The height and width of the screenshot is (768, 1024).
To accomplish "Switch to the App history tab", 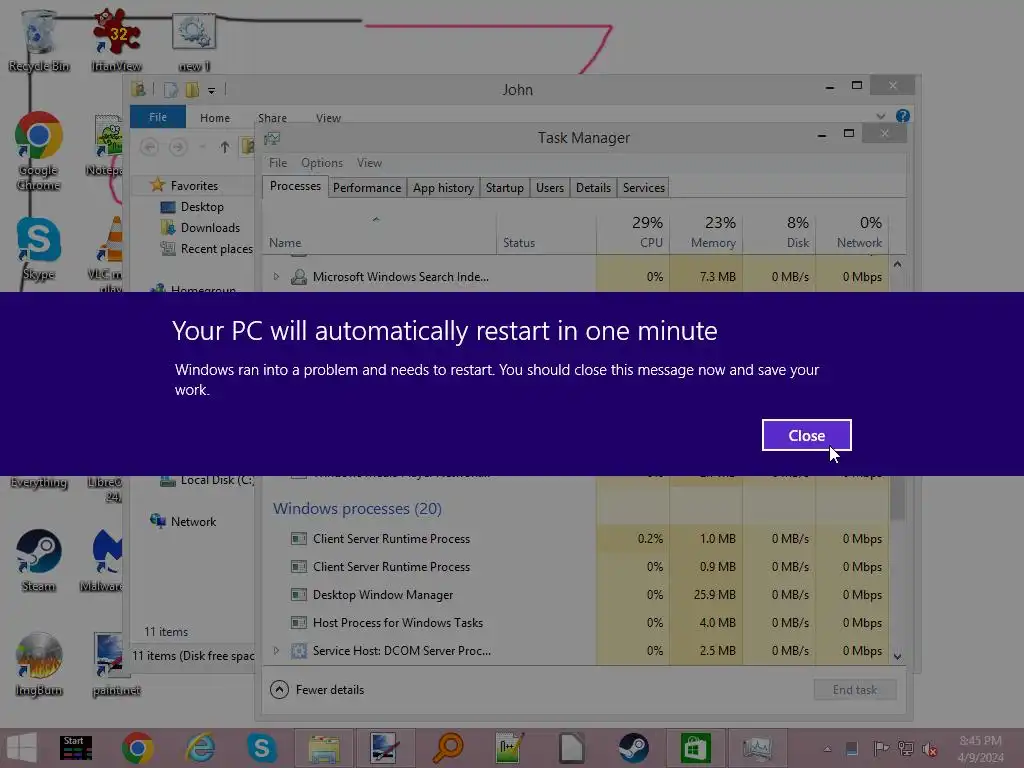I will click(443, 188).
